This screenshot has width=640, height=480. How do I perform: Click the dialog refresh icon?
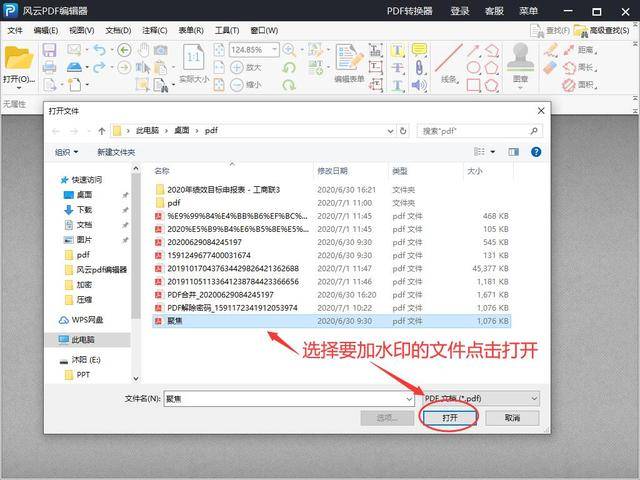pyautogui.click(x=403, y=131)
